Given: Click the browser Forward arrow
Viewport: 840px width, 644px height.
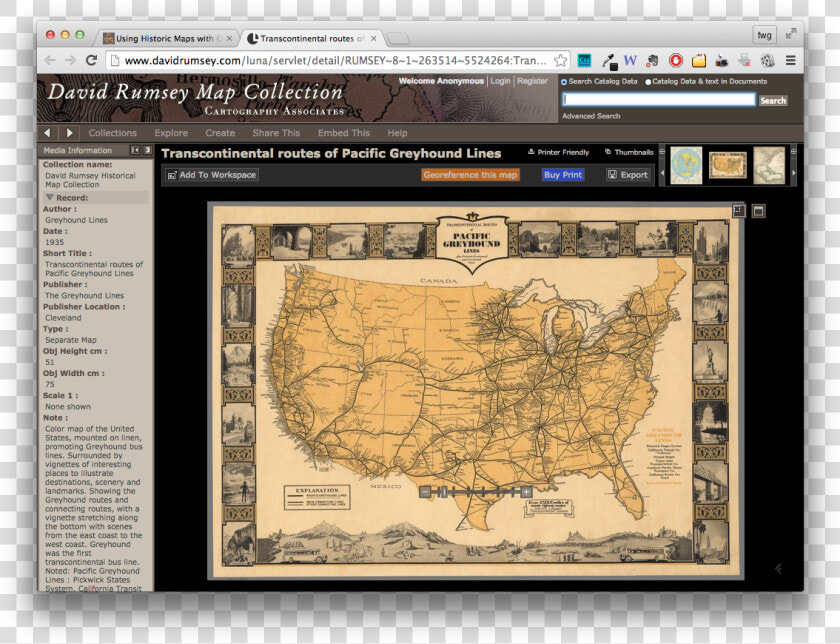Looking at the screenshot, I should 70,61.
